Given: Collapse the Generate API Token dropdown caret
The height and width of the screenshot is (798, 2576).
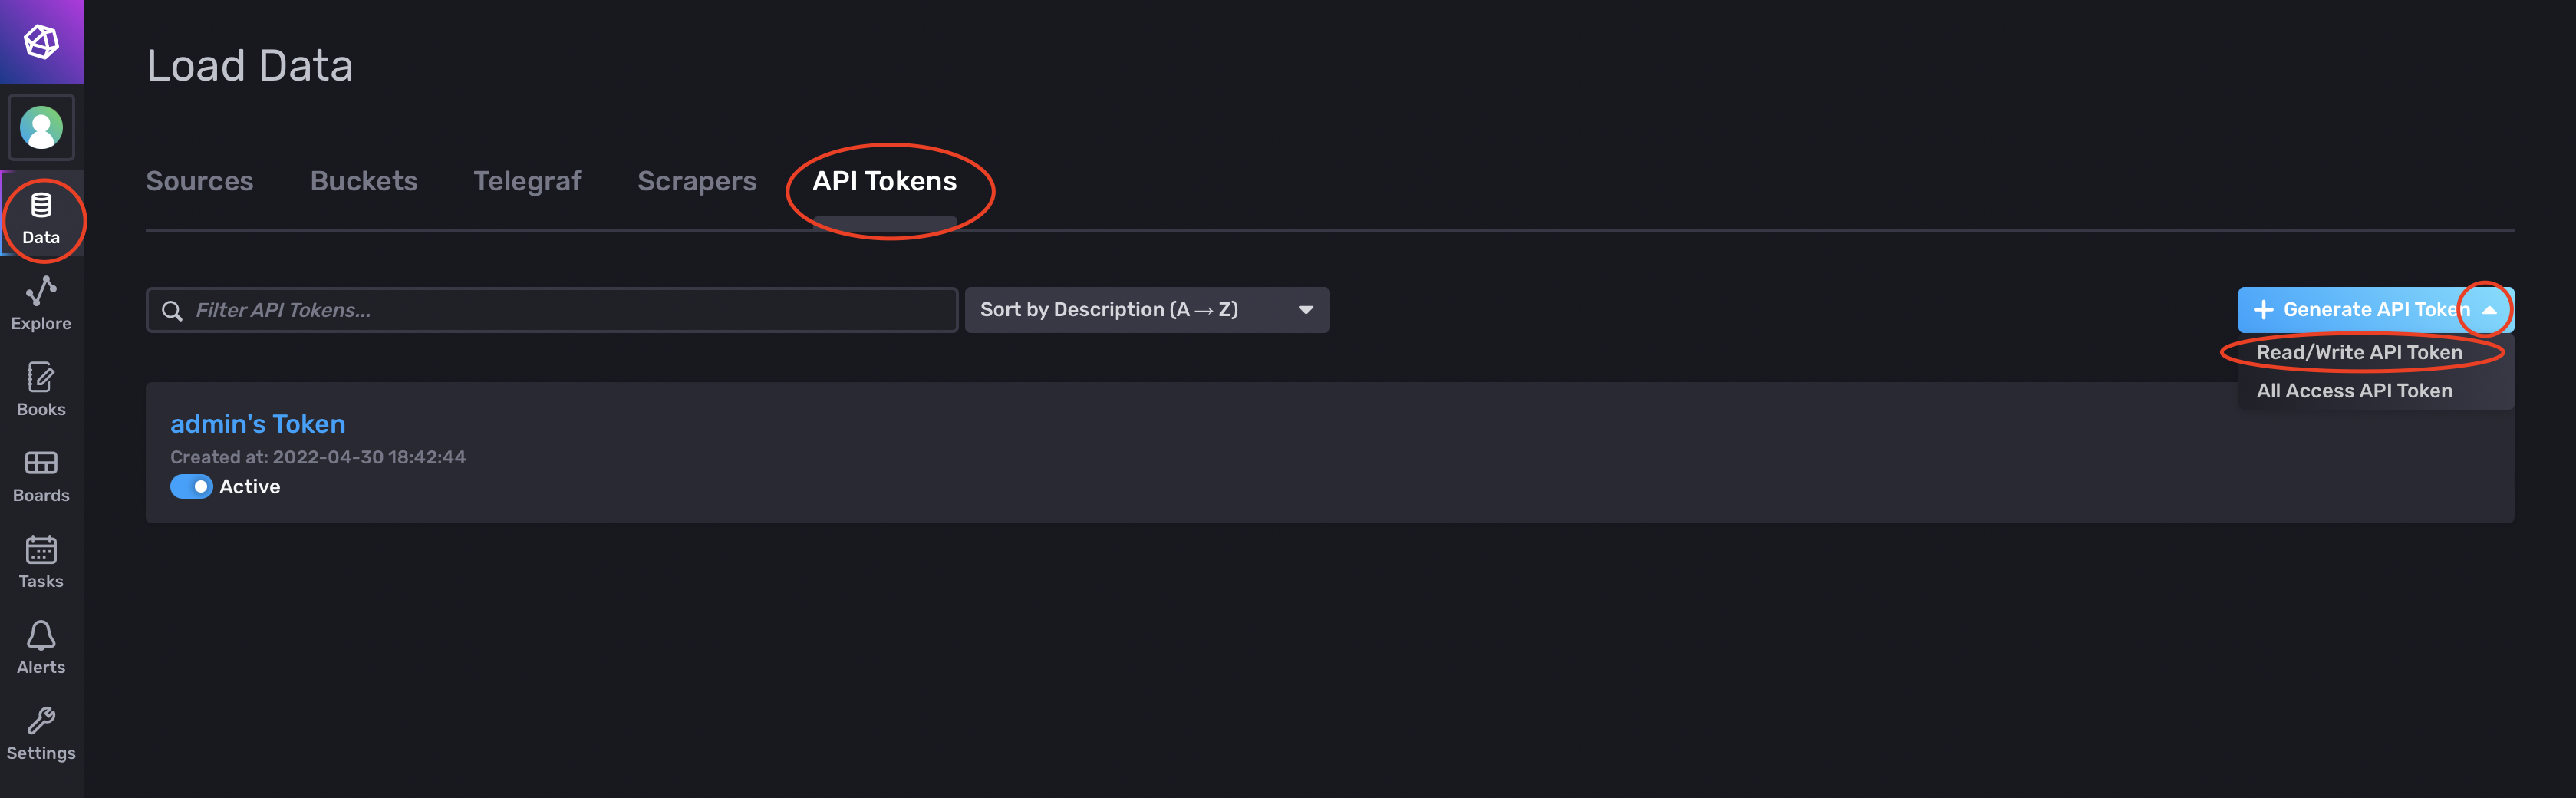Looking at the screenshot, I should (x=2490, y=310).
